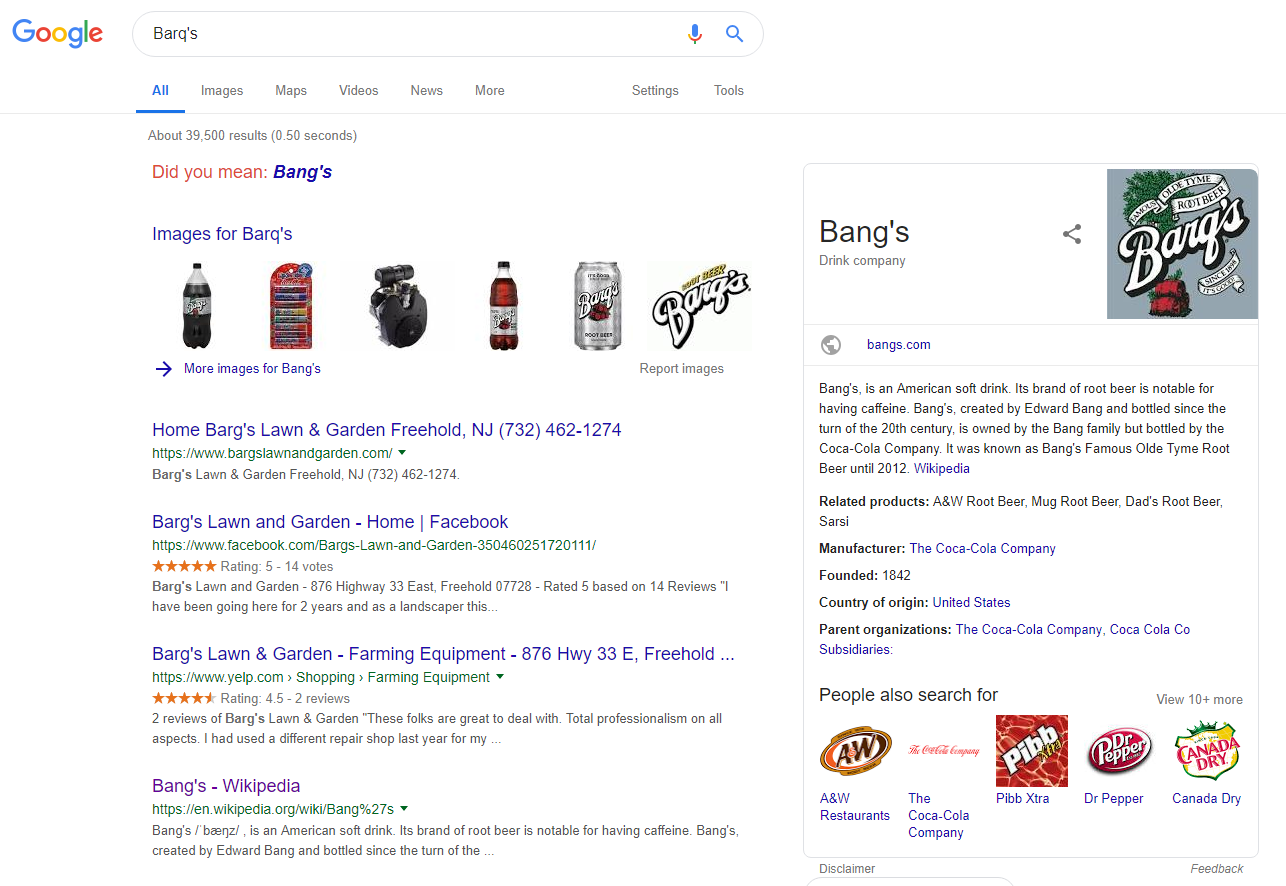
Task: Click the United States country link
Action: coord(972,603)
